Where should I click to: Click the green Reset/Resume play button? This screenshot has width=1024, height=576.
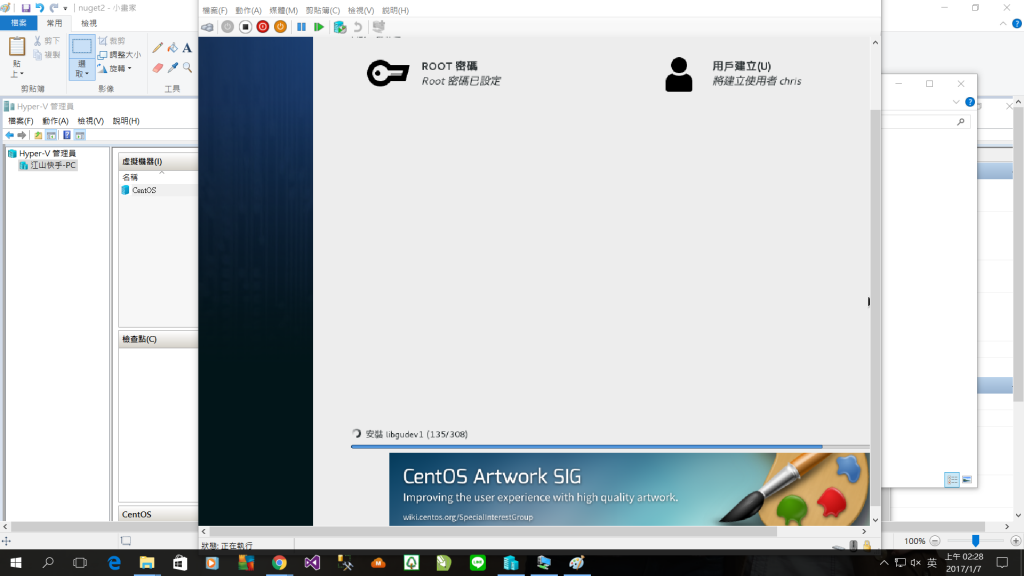(319, 27)
